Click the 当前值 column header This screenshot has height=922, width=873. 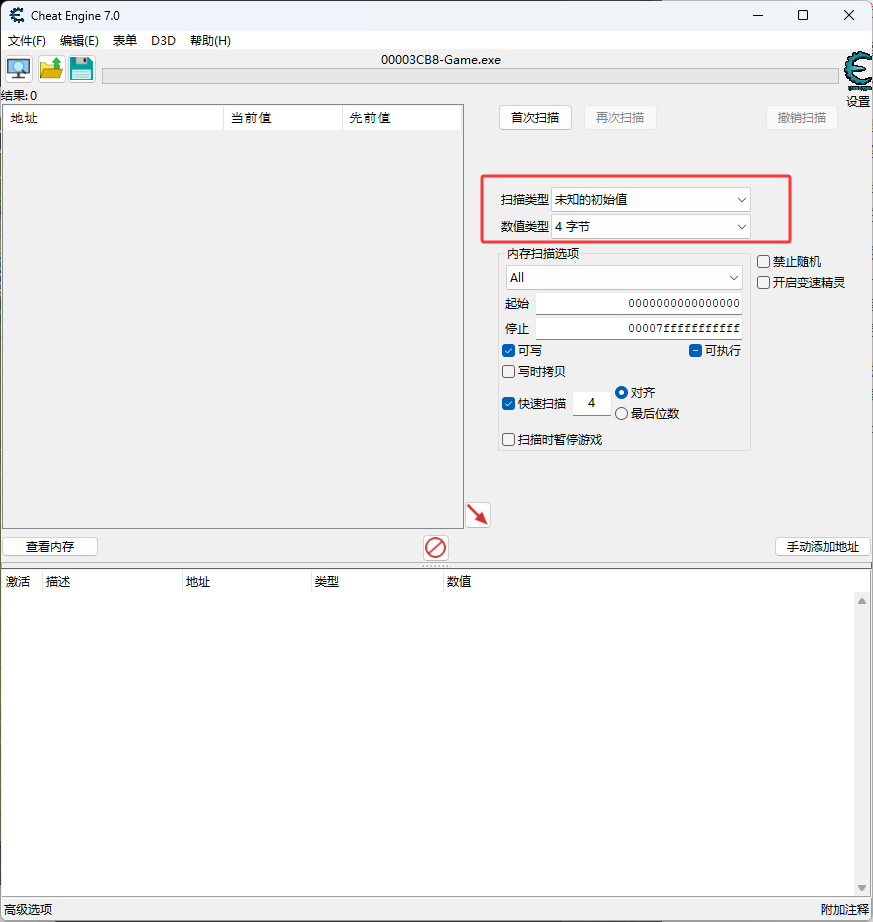pos(283,118)
